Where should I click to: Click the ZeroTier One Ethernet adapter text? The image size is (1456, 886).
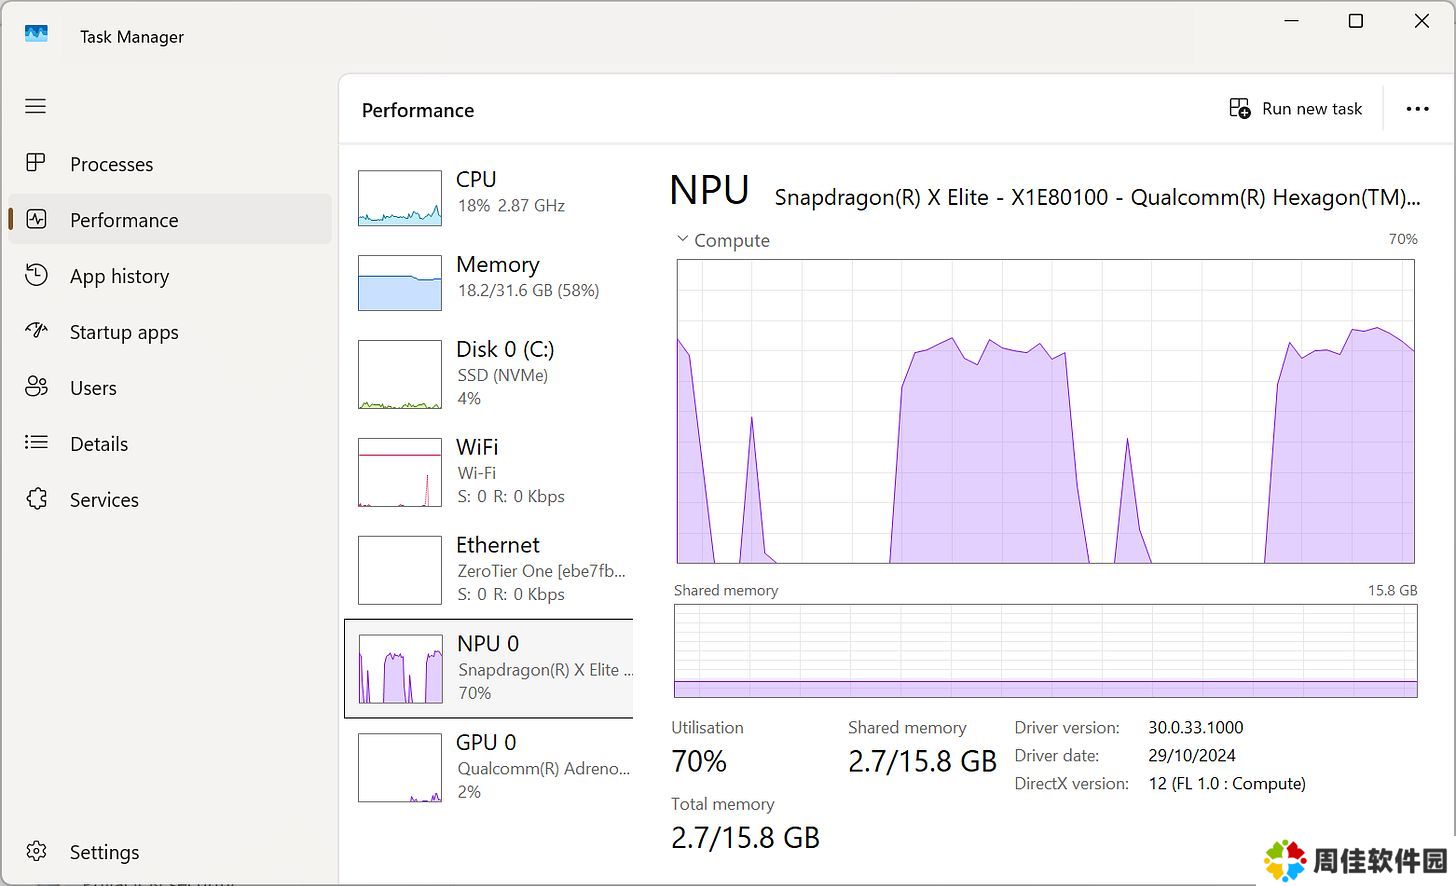(541, 571)
